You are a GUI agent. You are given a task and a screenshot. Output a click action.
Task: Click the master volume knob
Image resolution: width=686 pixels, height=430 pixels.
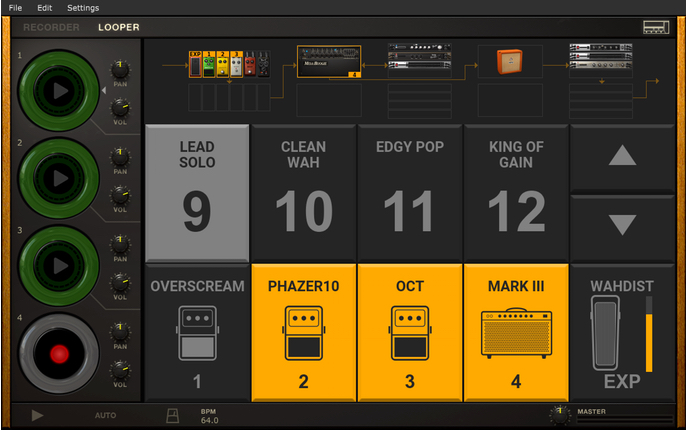coord(557,414)
